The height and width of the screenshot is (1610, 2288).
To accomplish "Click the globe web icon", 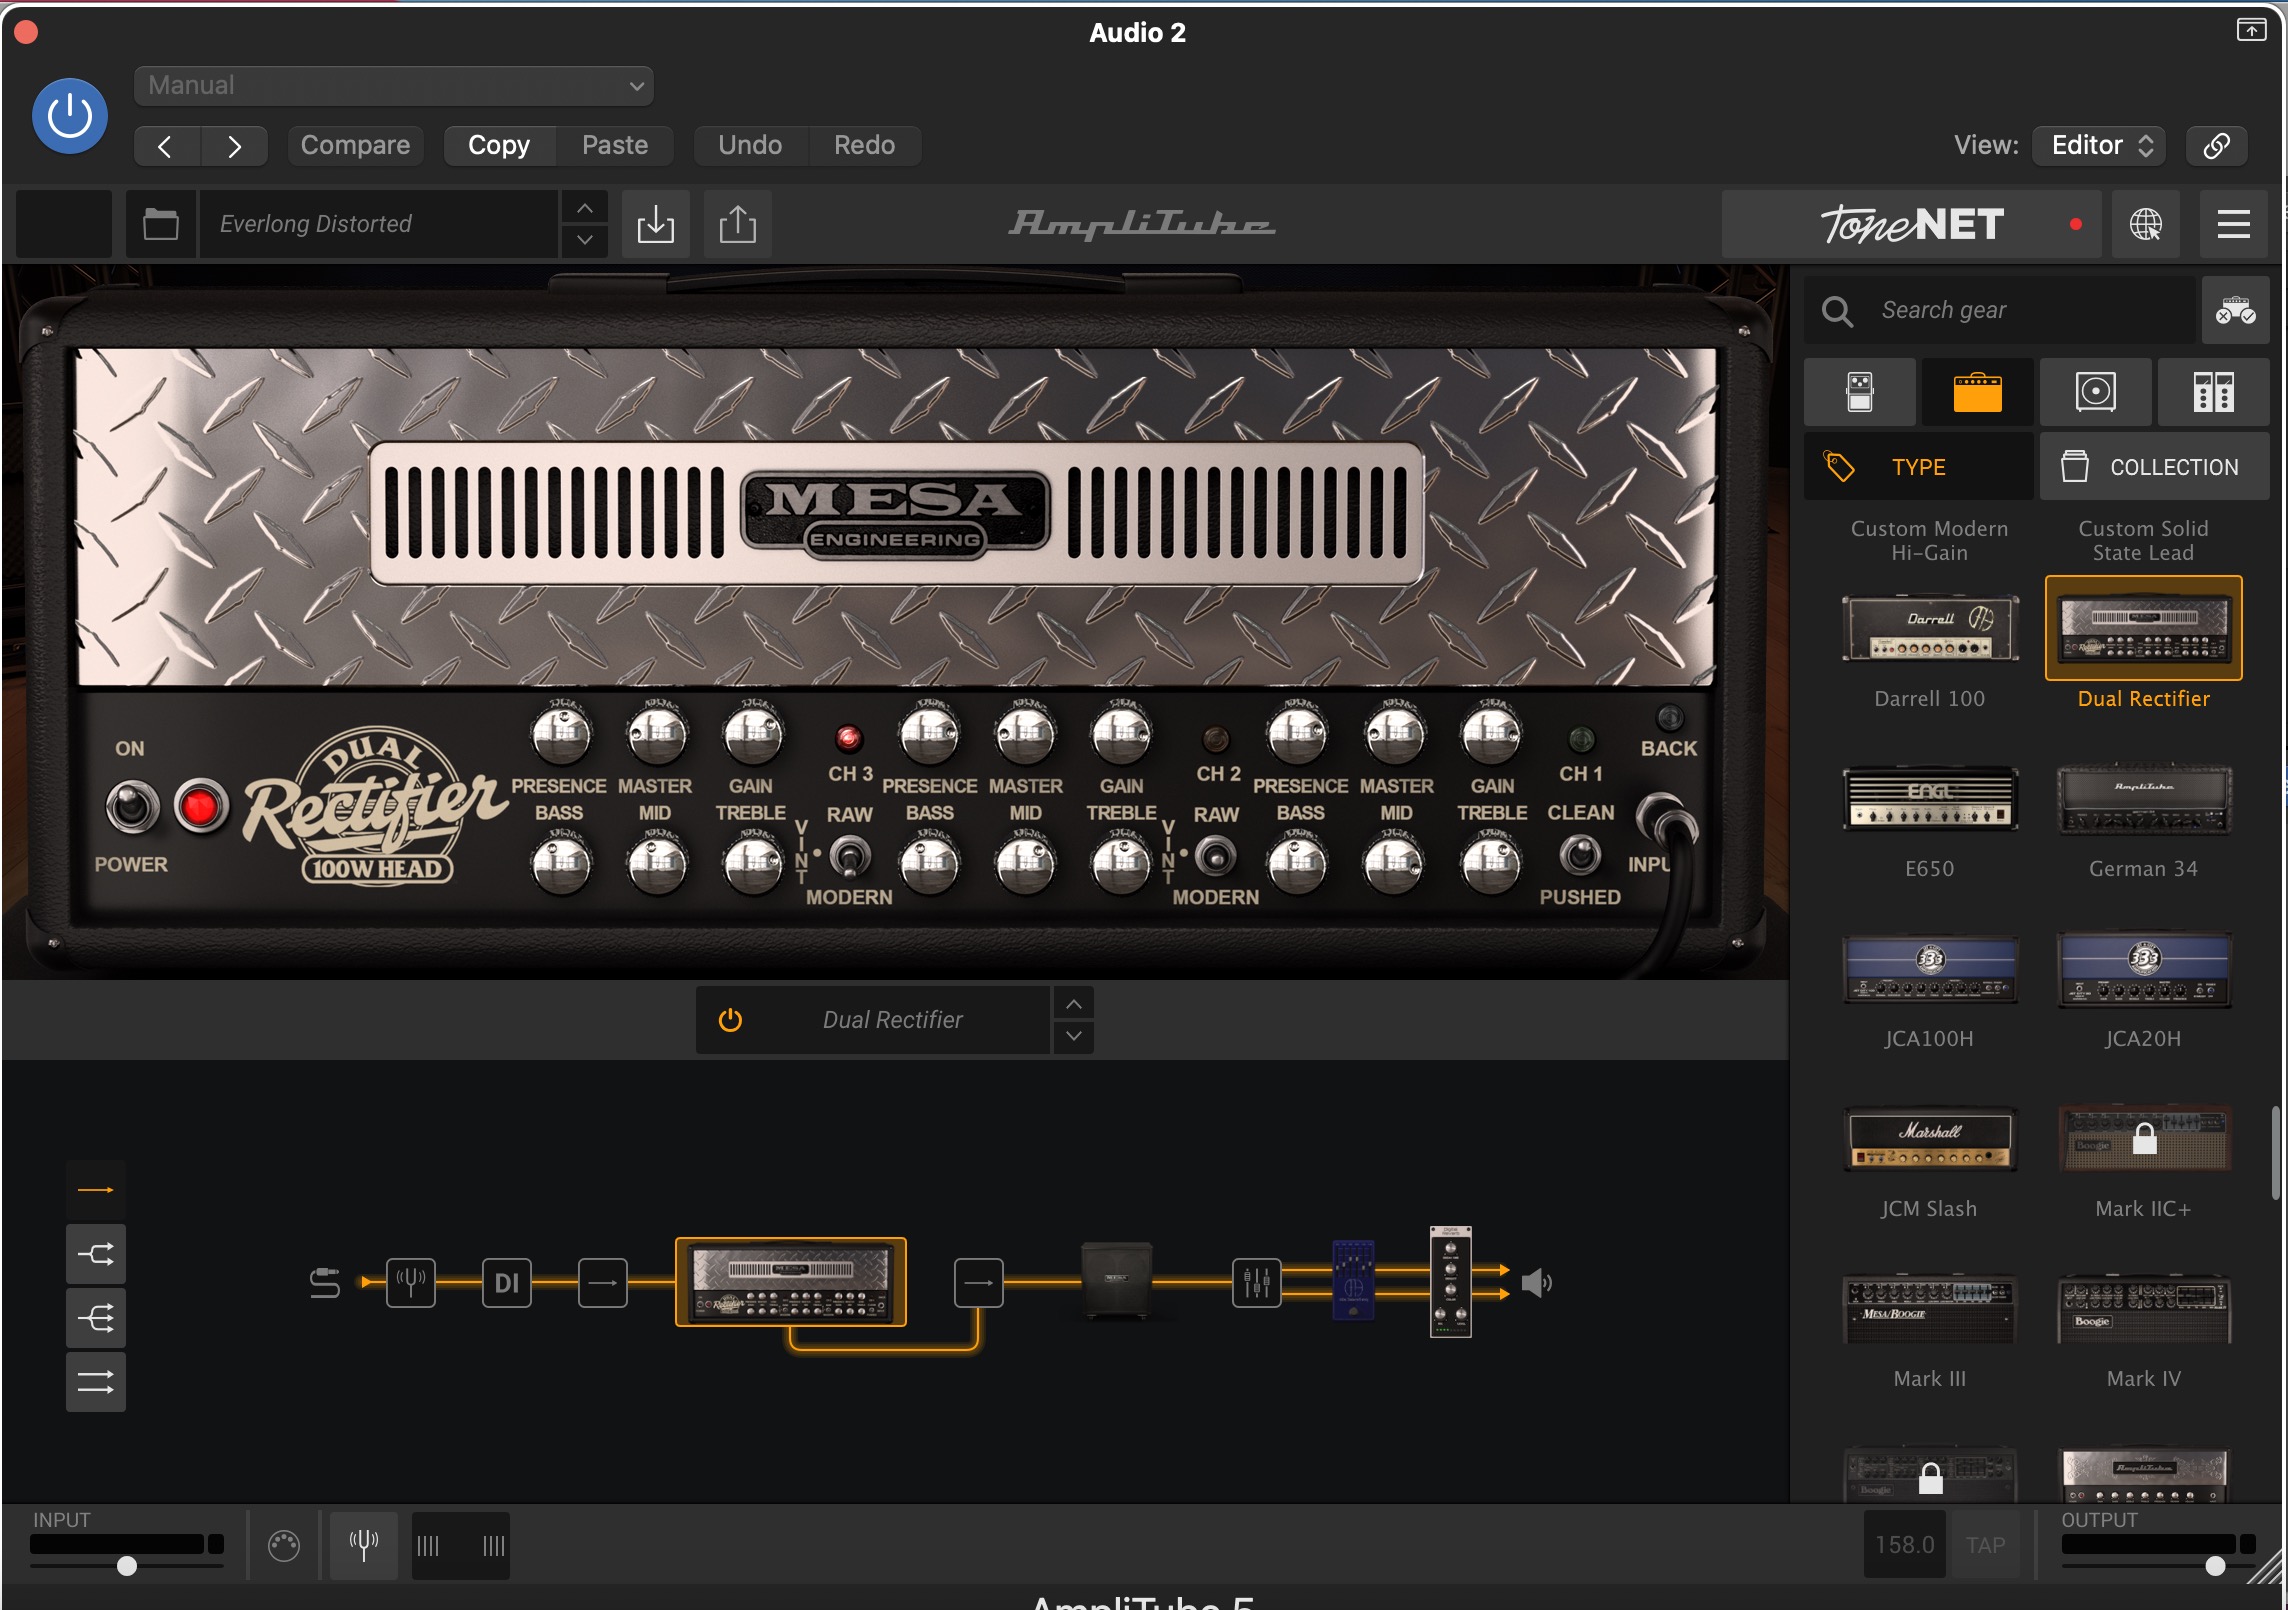I will pos(2145,224).
